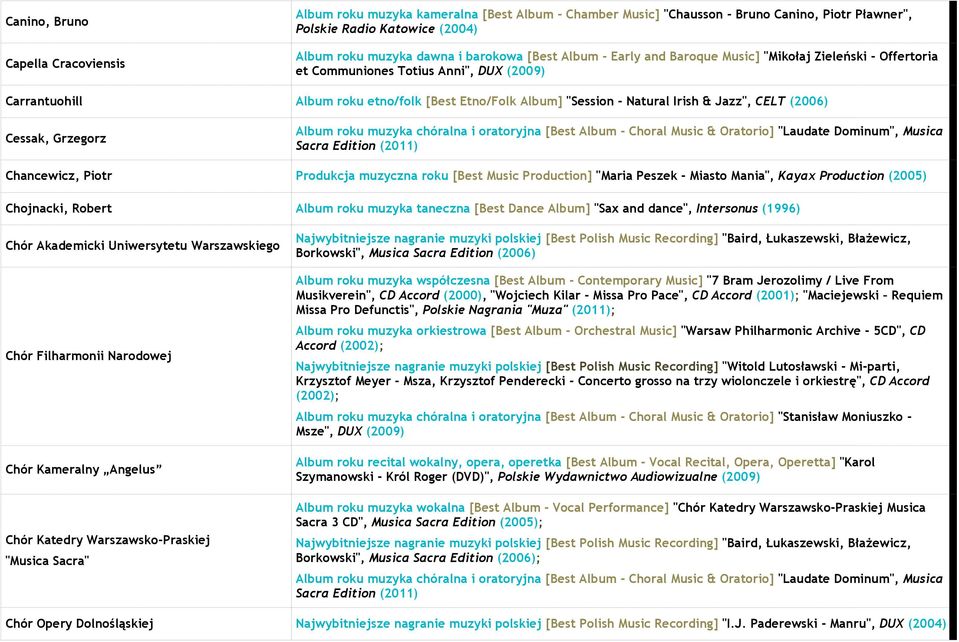The image size is (959, 642).
Task: Click title "Session - Natural Irish & Jazz"
Action: coord(655,101)
